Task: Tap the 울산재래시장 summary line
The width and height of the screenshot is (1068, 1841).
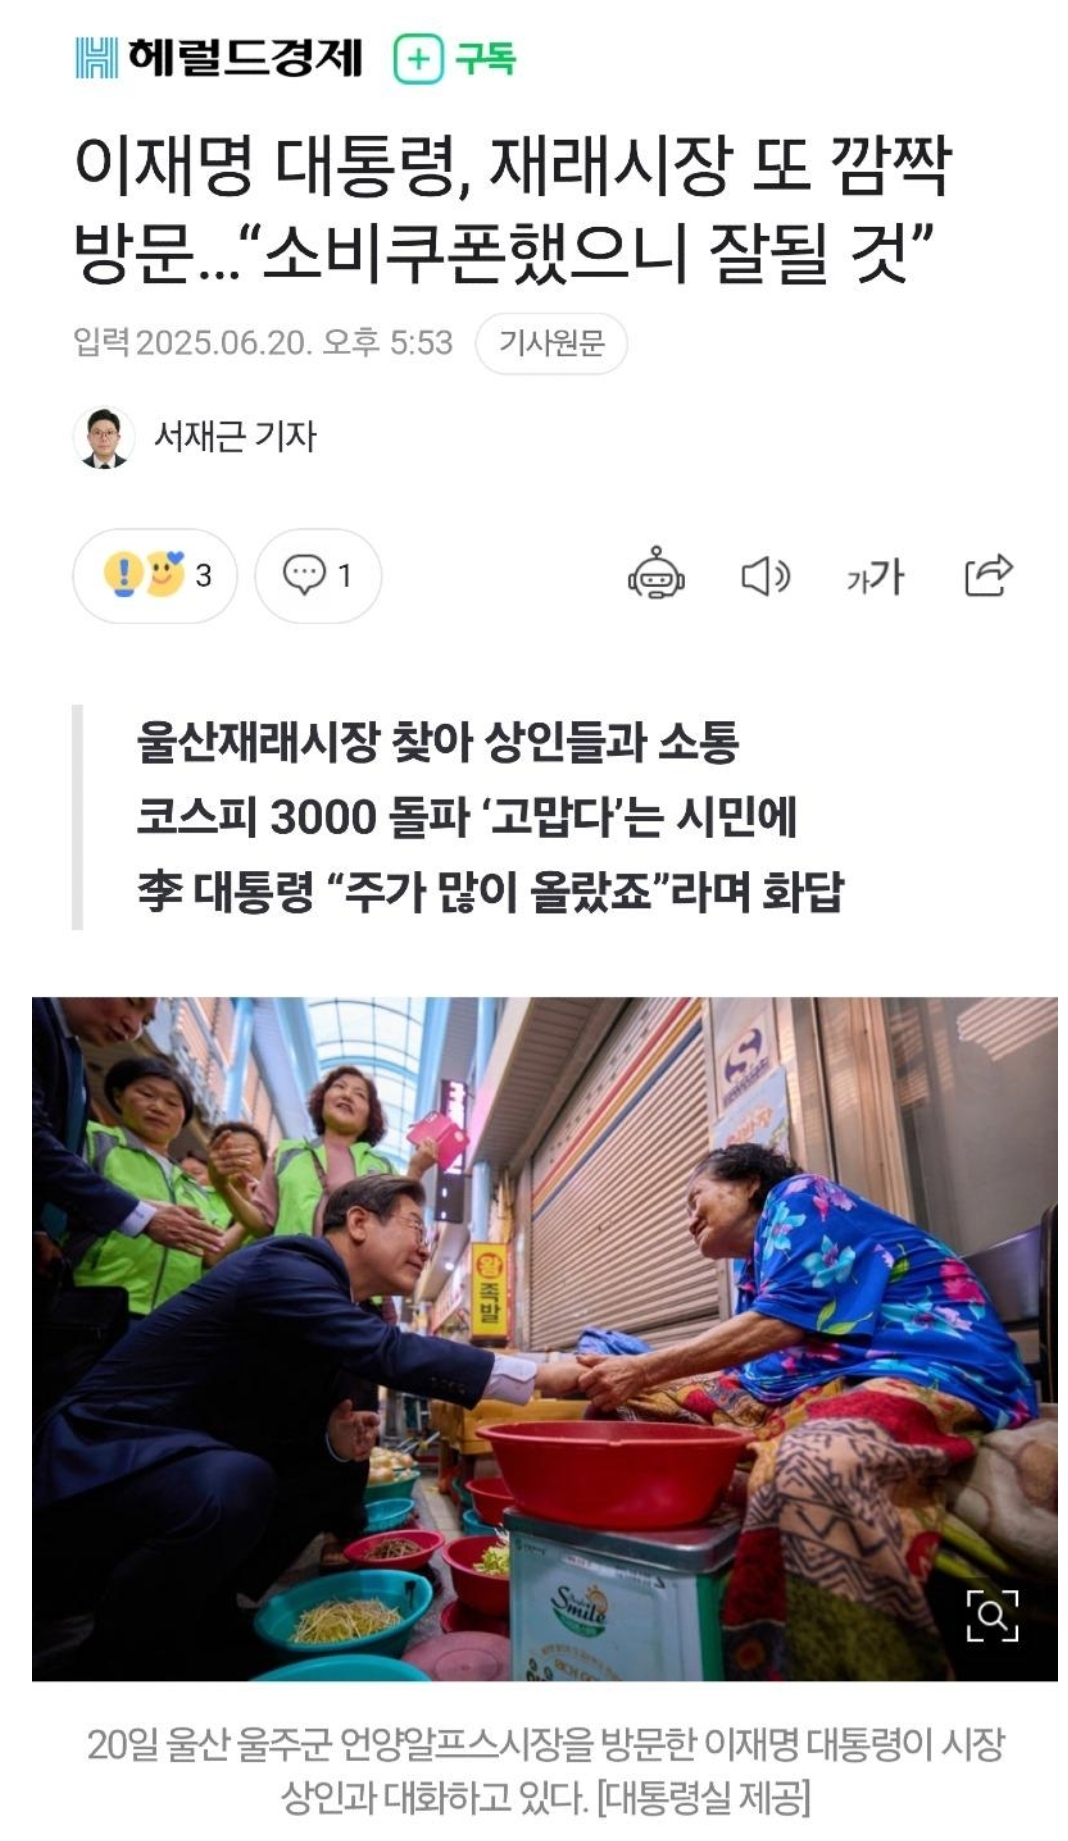Action: [x=438, y=743]
